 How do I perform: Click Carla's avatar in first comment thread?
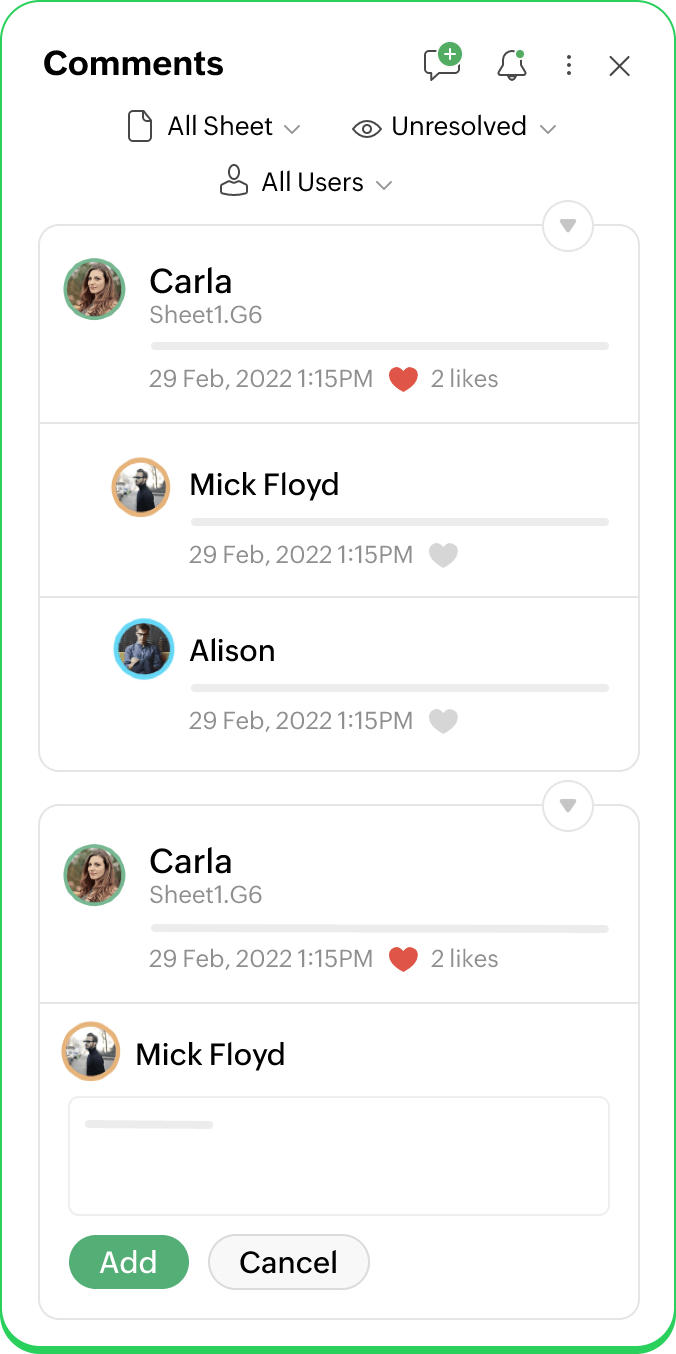94,290
